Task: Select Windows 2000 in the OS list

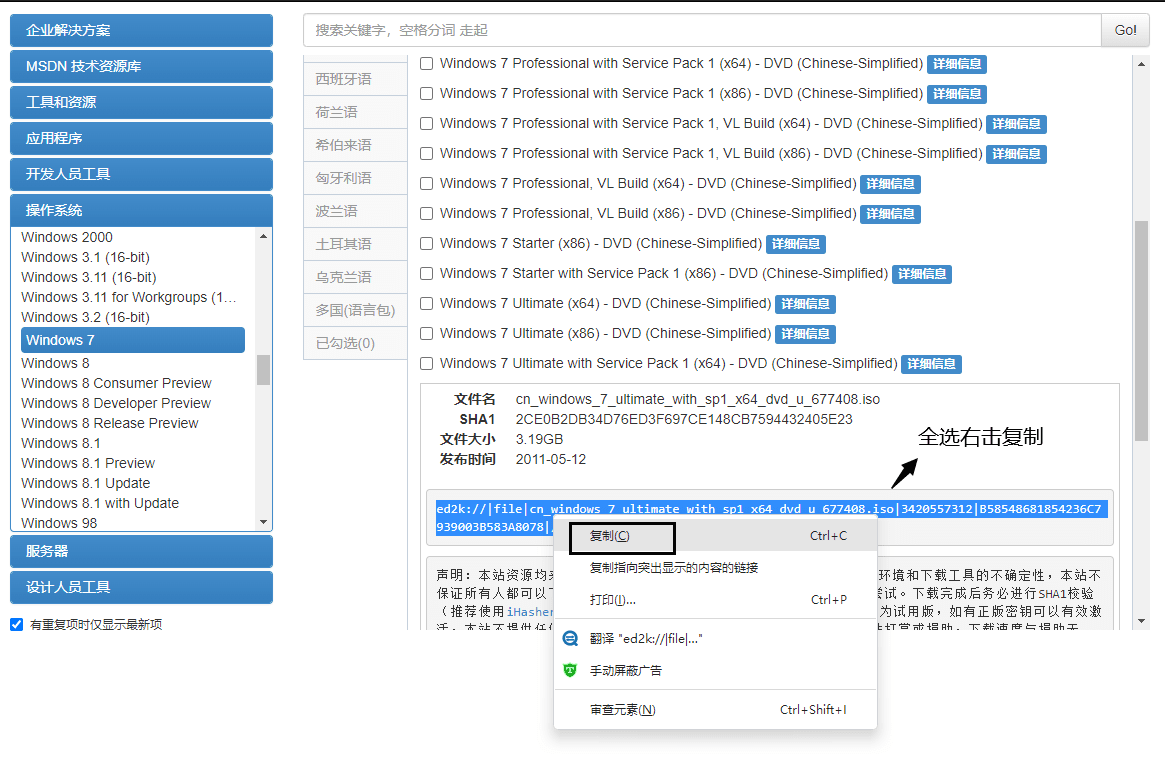Action: pyautogui.click(x=67, y=237)
